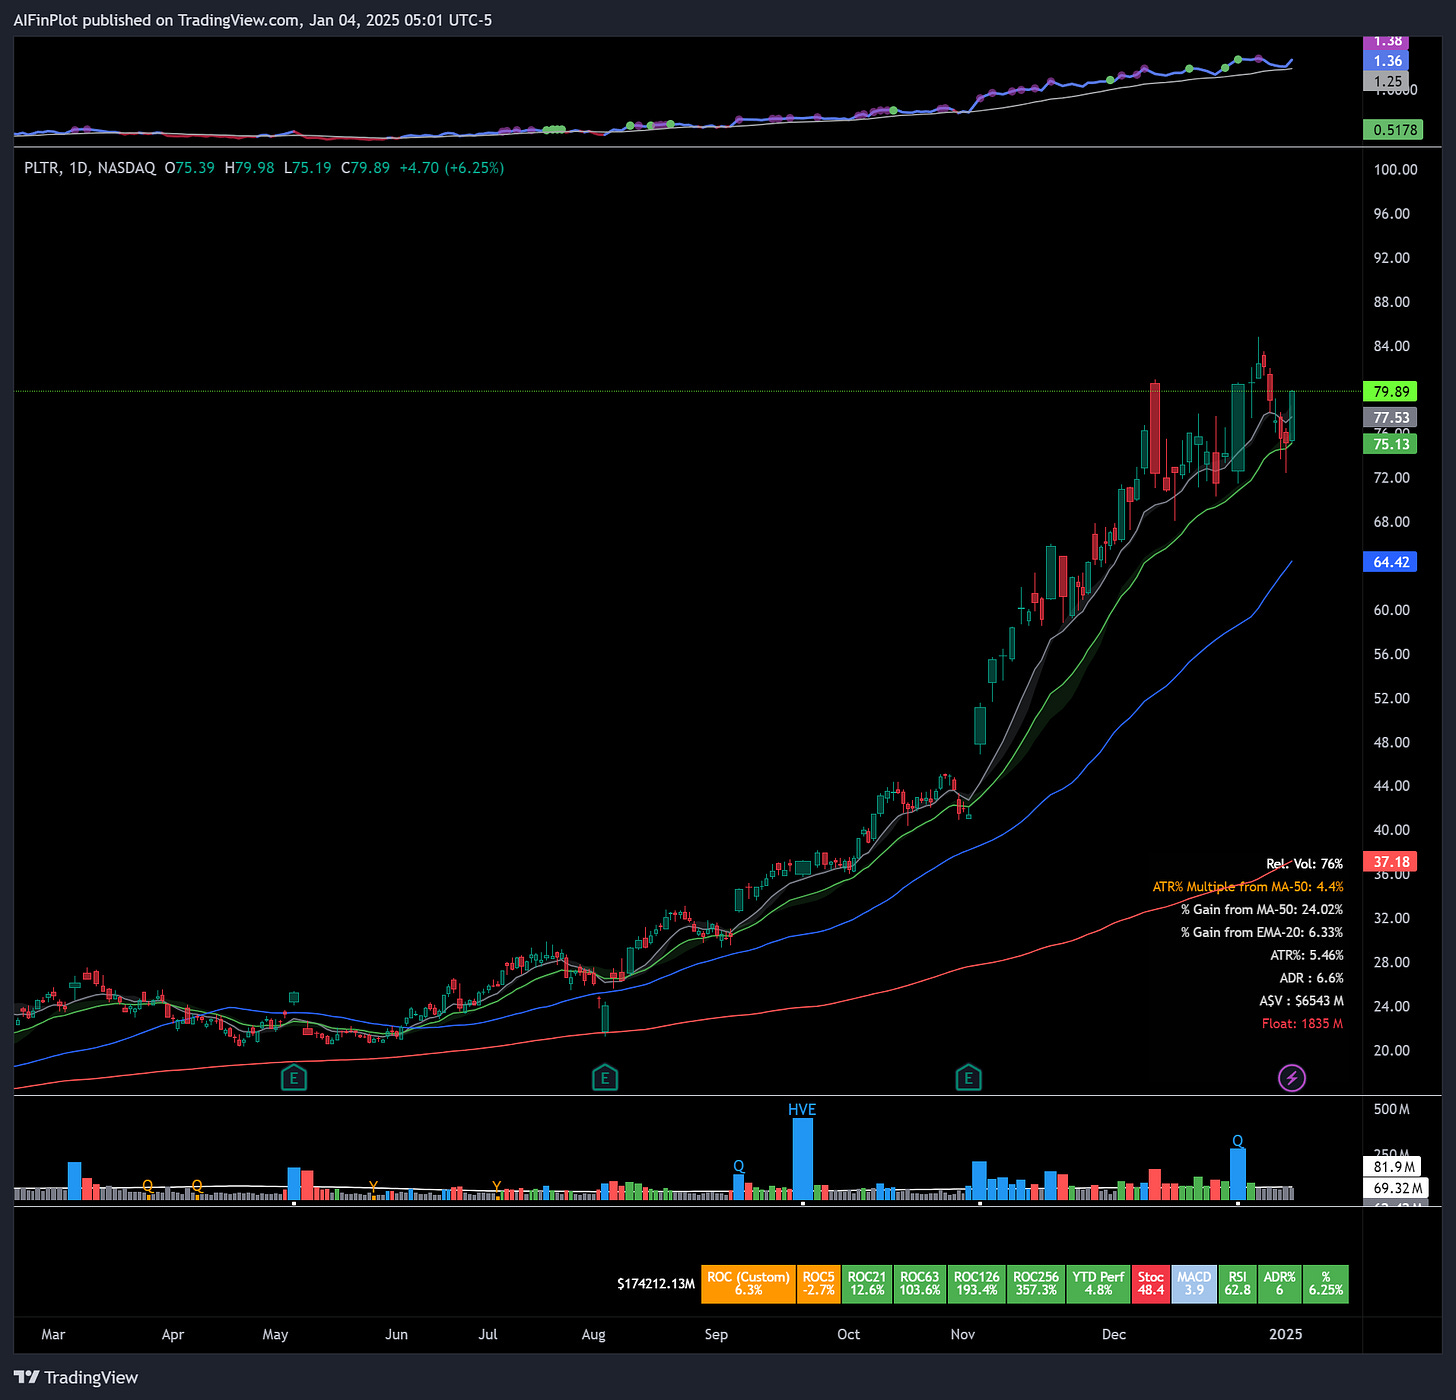The image size is (1456, 1400).
Task: Click the % 6.25% cell
Action: click(1326, 1284)
